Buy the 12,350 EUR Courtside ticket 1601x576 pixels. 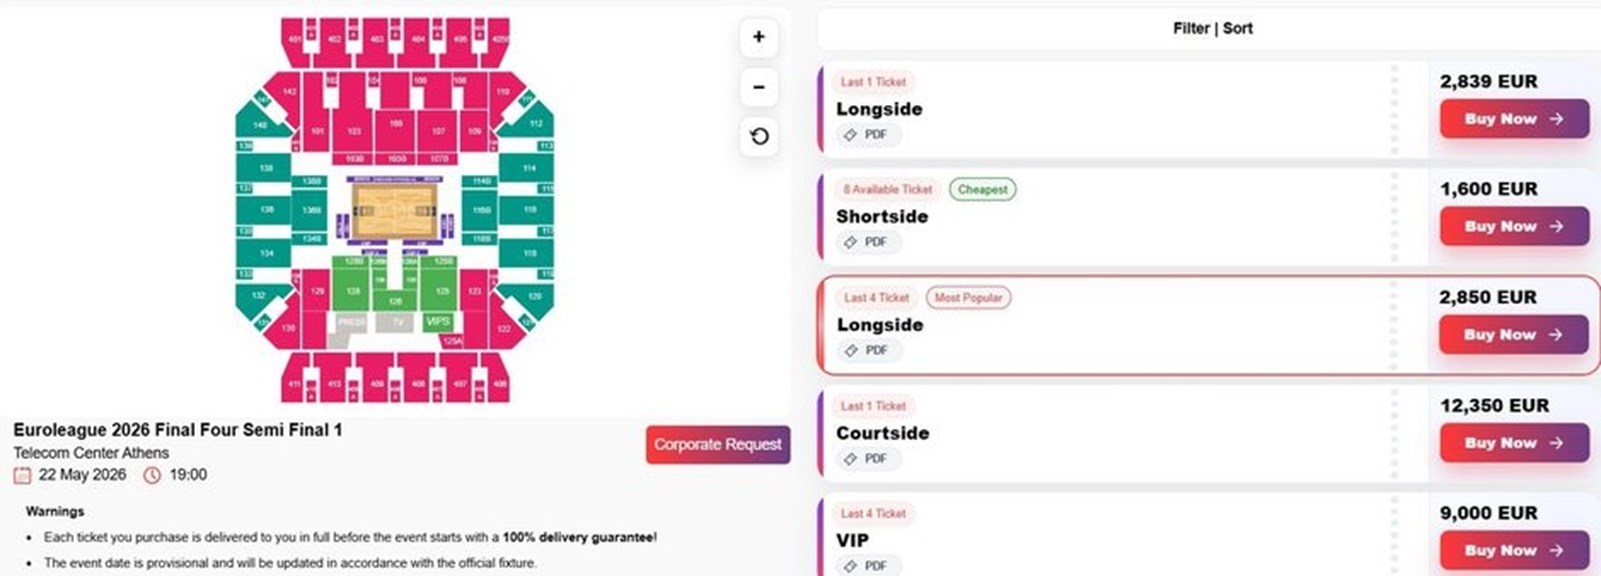tap(1513, 443)
